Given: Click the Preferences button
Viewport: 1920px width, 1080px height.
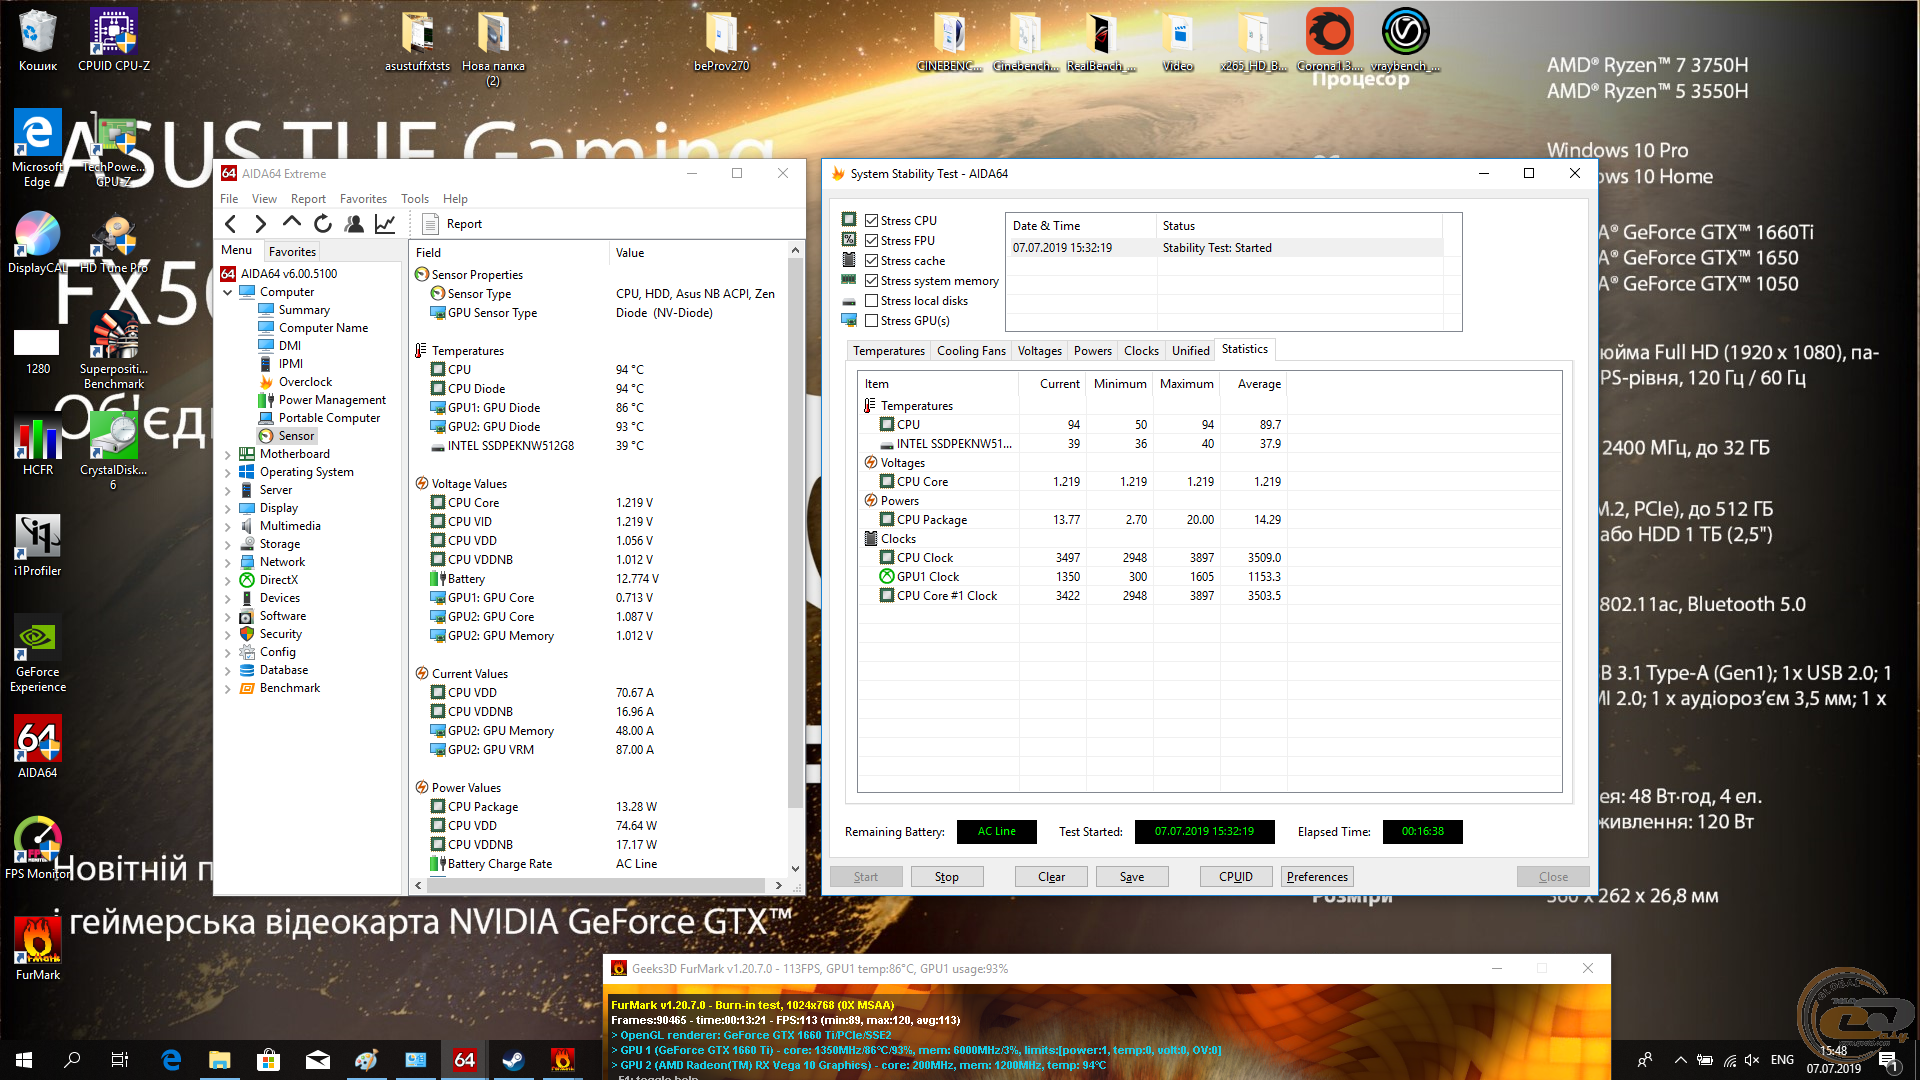Looking at the screenshot, I should pyautogui.click(x=1317, y=877).
